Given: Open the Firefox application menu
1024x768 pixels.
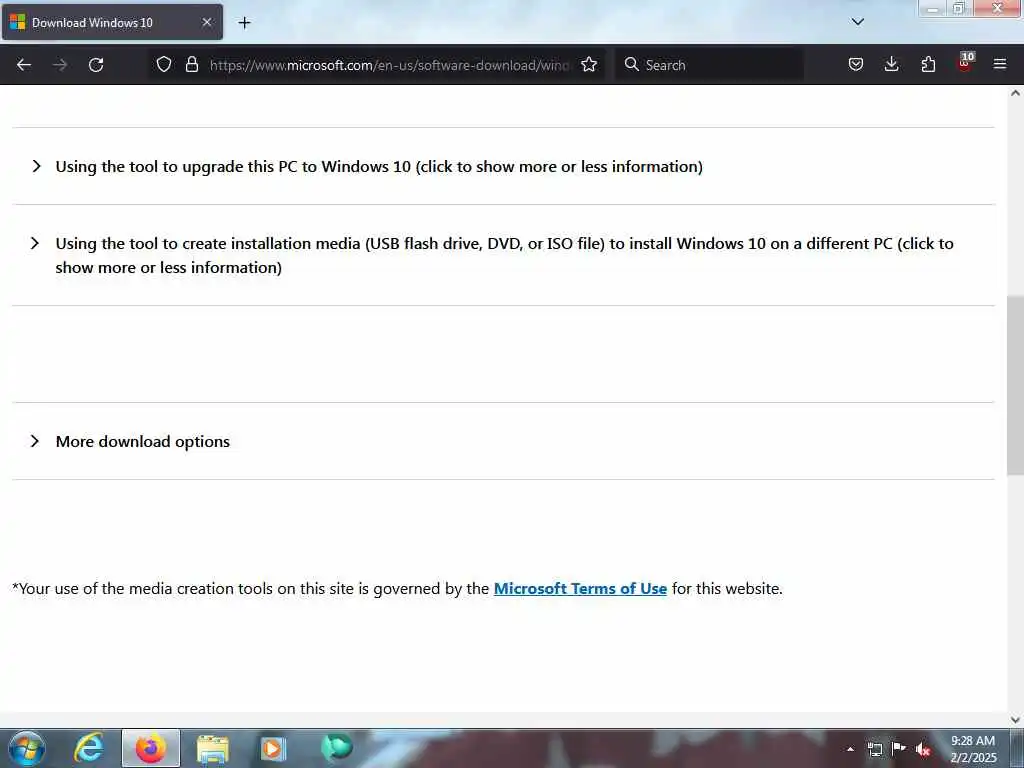Looking at the screenshot, I should pos(1000,65).
